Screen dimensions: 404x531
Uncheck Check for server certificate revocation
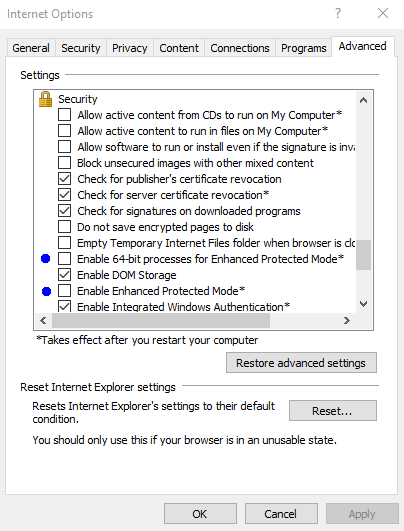pyautogui.click(x=64, y=195)
